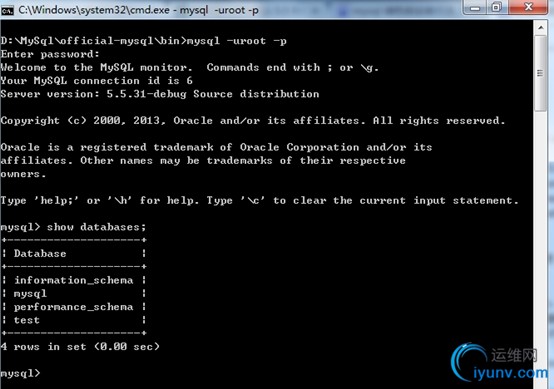Click the 'show databases;' command
The width and height of the screenshot is (554, 389).
tap(96, 227)
